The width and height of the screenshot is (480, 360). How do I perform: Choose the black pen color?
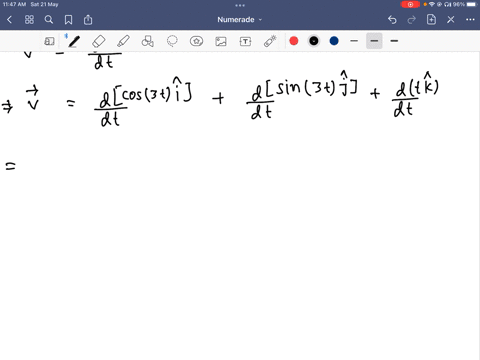314,41
